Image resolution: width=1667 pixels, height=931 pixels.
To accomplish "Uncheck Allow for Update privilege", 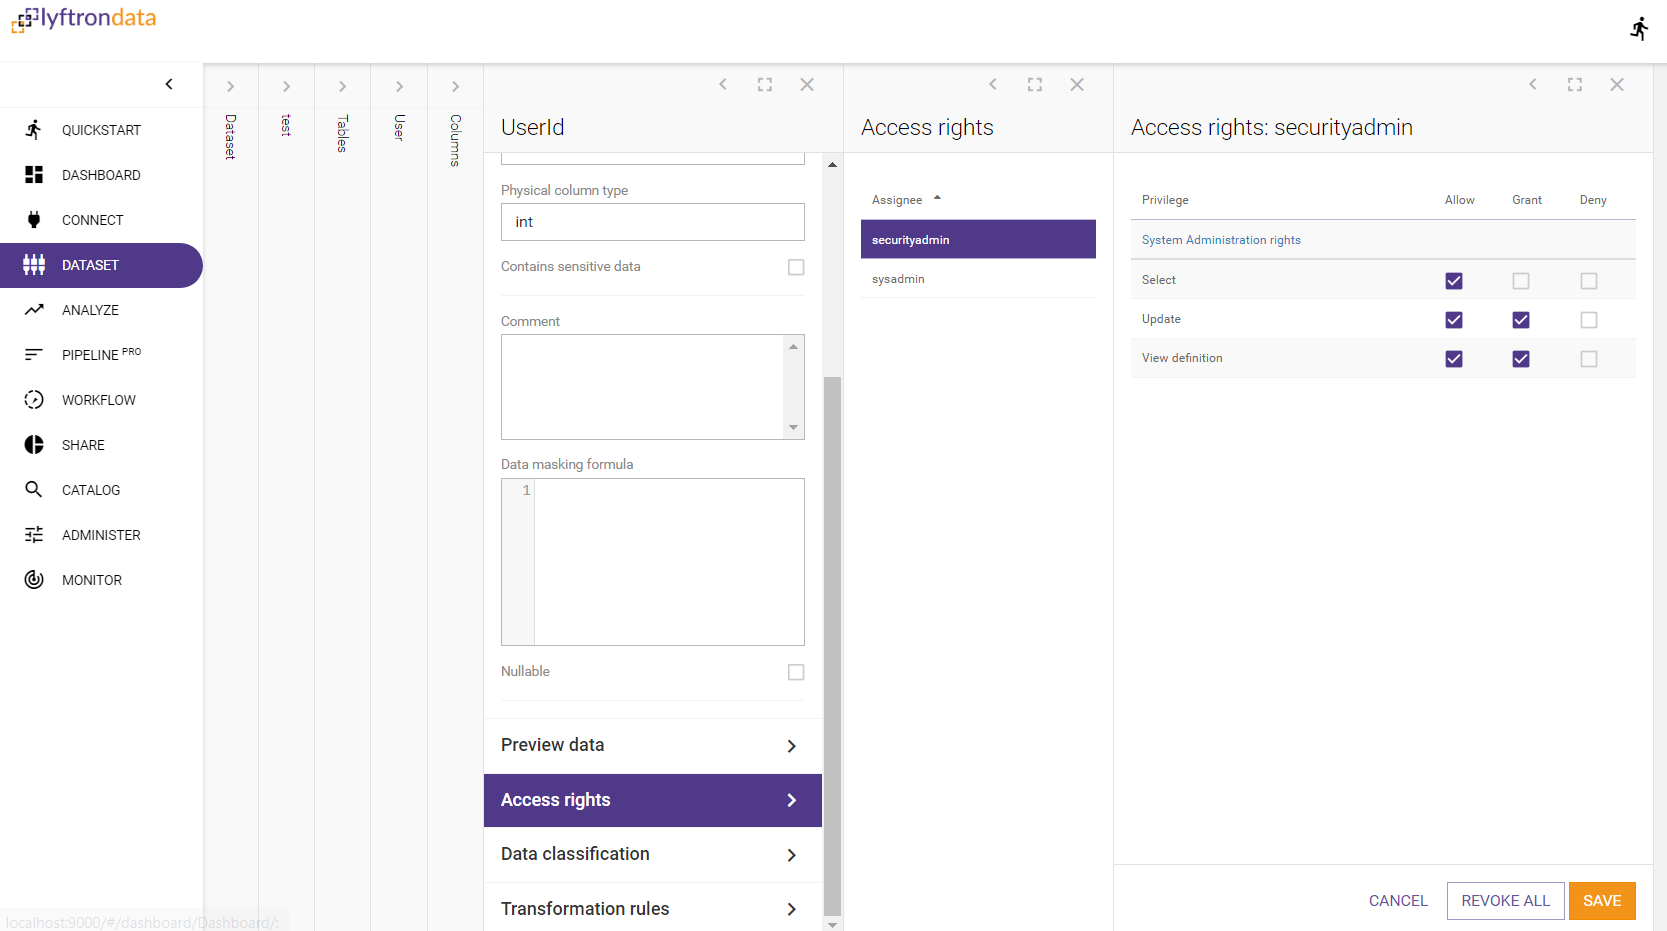I will [1454, 320].
